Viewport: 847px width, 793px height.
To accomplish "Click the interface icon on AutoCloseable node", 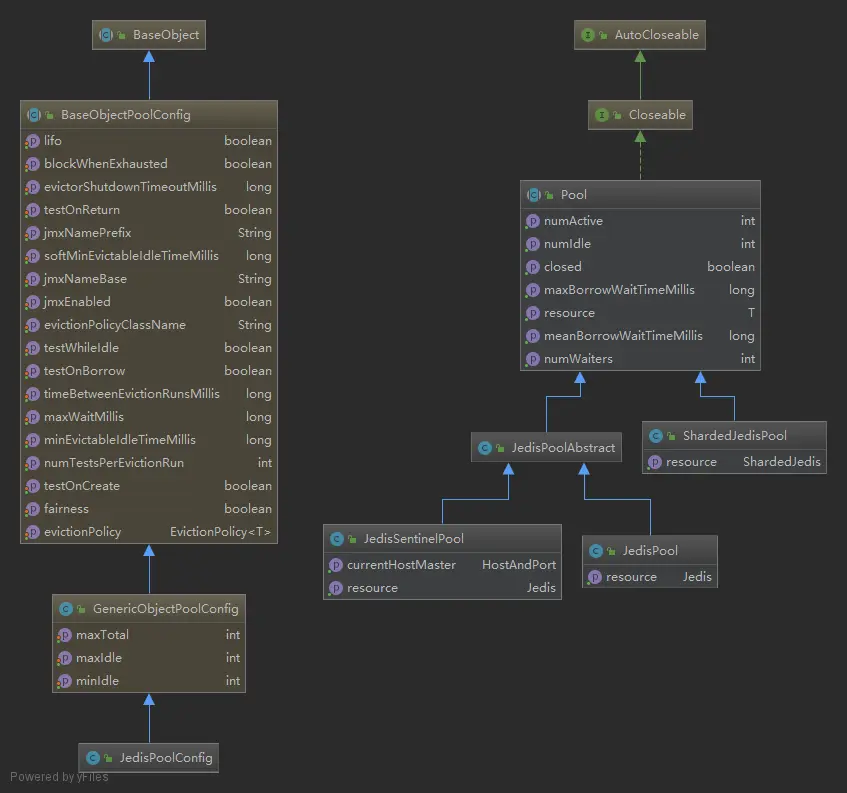I will (x=588, y=35).
